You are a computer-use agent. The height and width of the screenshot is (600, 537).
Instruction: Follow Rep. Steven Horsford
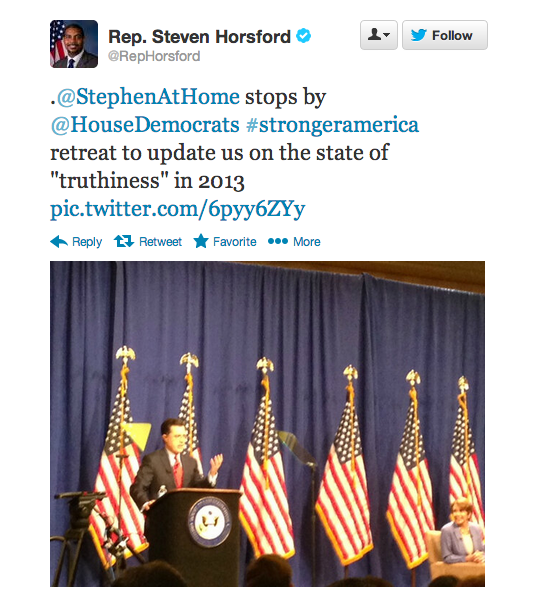click(445, 35)
